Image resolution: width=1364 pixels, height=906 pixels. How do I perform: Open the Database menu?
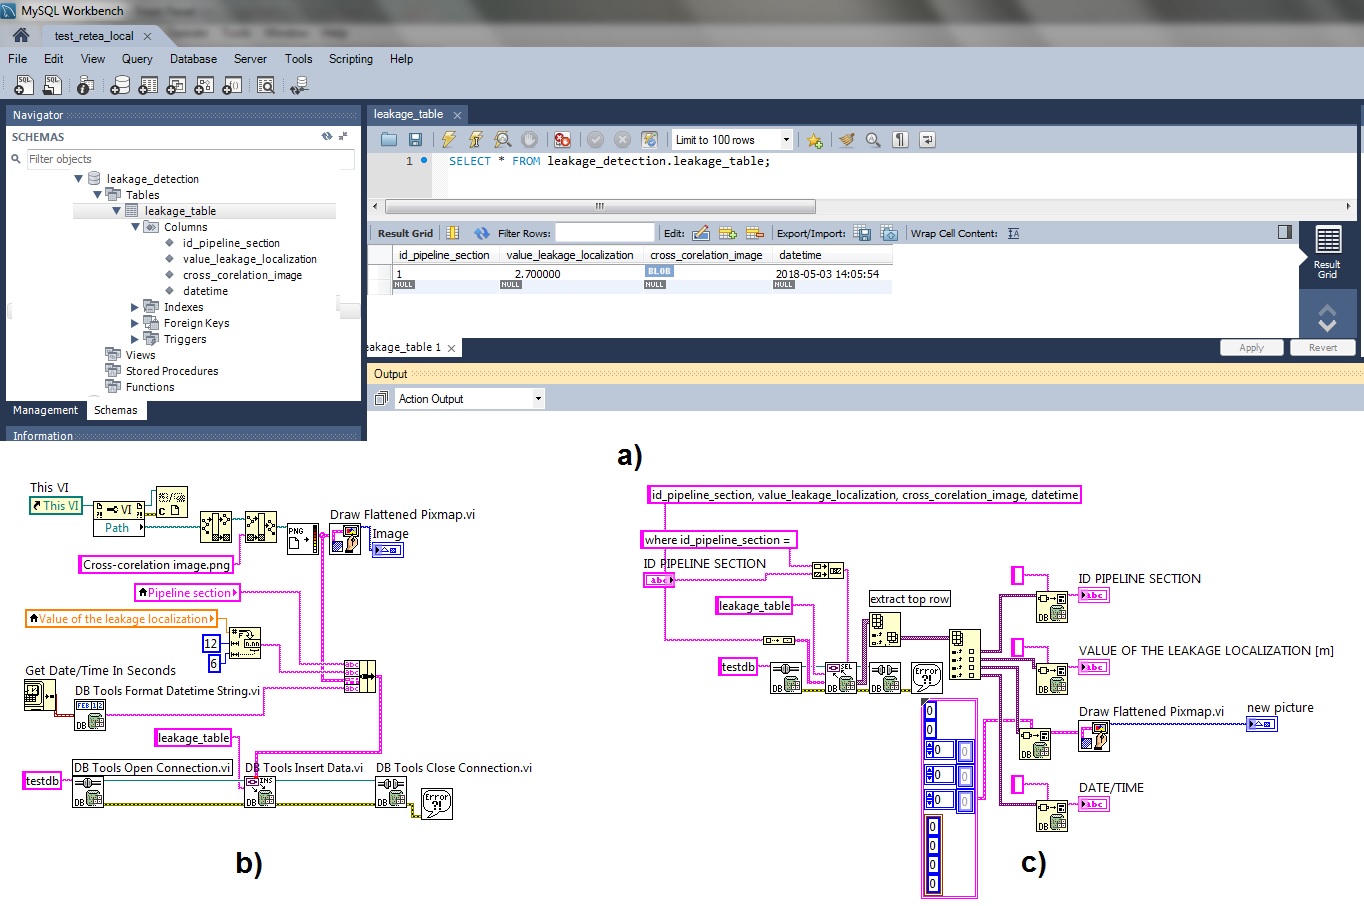click(x=193, y=59)
